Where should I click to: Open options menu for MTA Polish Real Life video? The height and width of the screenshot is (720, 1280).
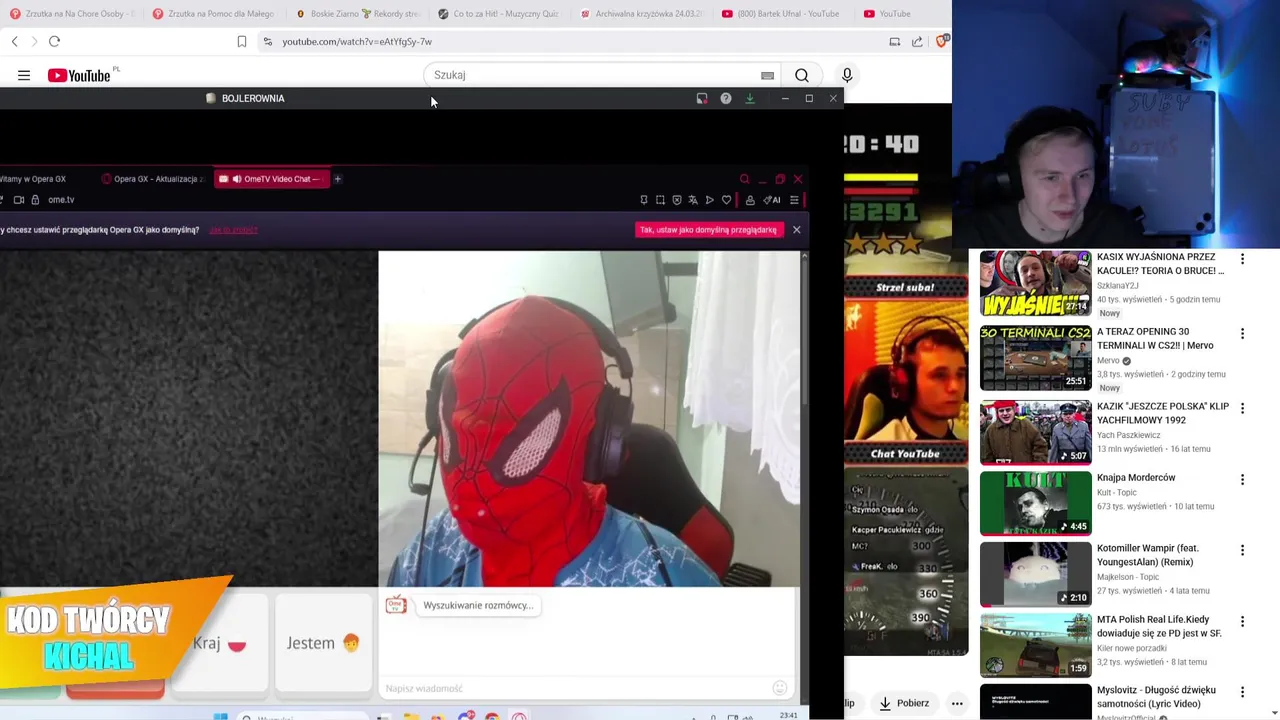coord(1242,622)
